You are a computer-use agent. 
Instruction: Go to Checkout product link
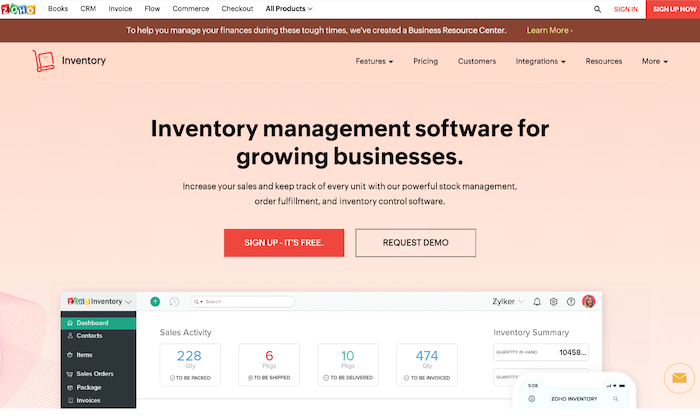click(x=237, y=8)
